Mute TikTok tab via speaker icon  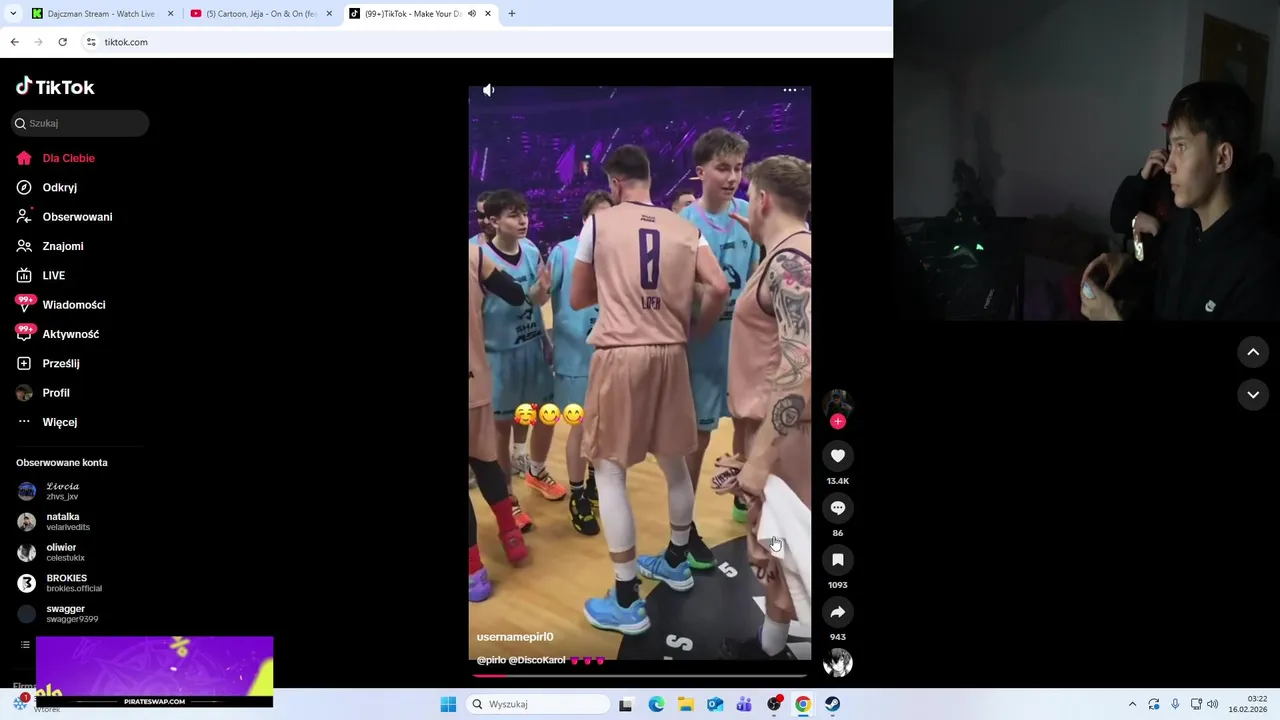point(472,14)
